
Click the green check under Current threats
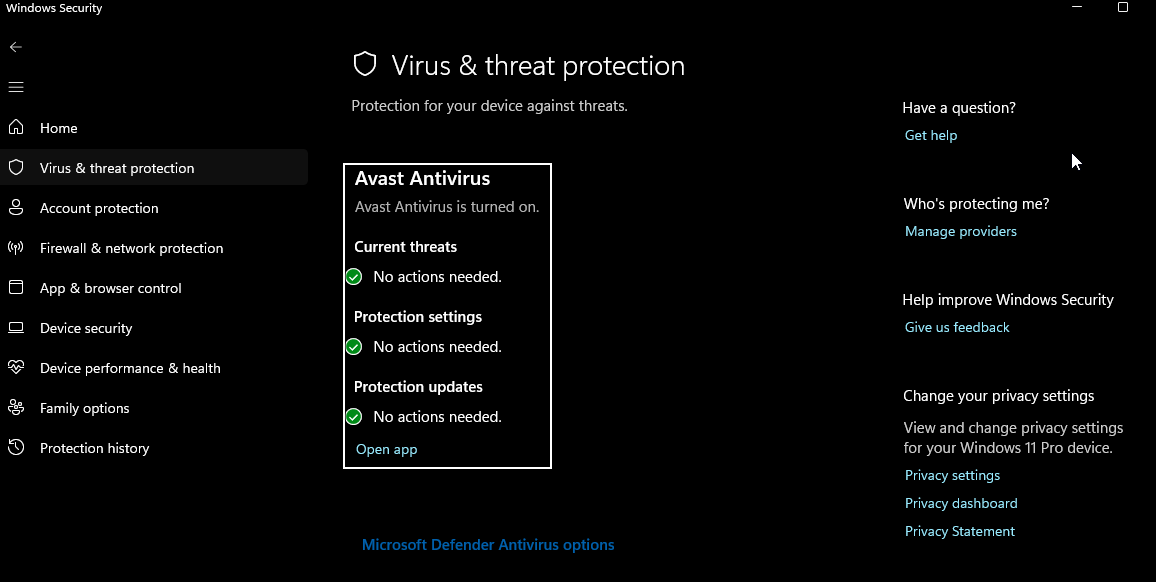click(354, 277)
